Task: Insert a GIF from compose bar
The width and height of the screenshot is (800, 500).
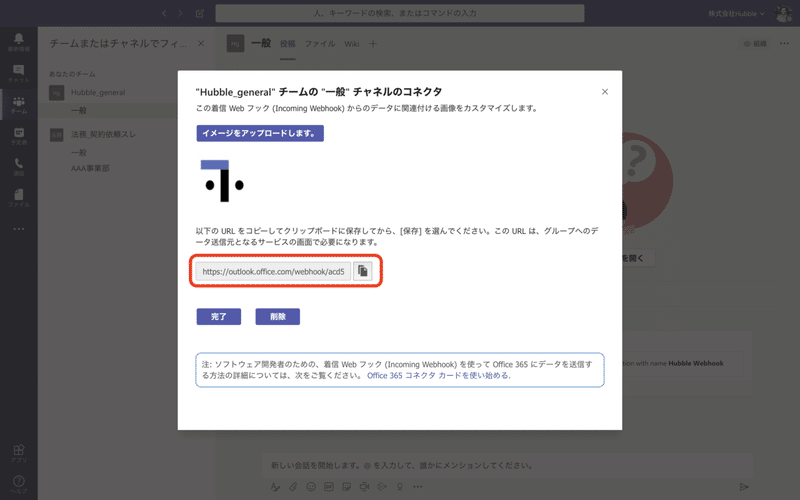Action: point(329,487)
